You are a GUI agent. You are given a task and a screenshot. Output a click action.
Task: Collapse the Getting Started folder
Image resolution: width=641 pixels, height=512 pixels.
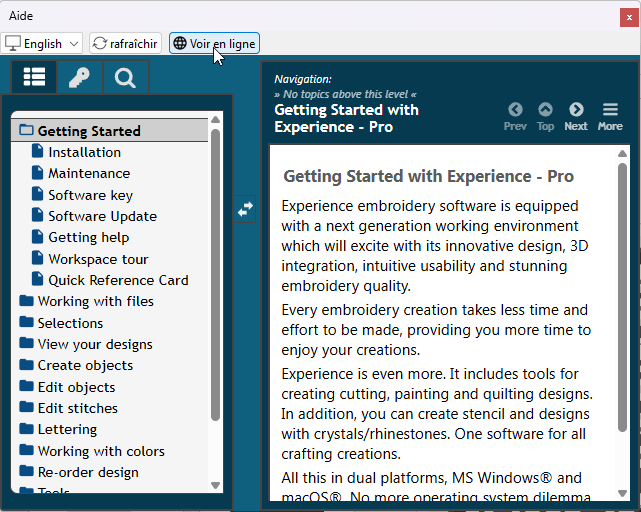coord(88,131)
